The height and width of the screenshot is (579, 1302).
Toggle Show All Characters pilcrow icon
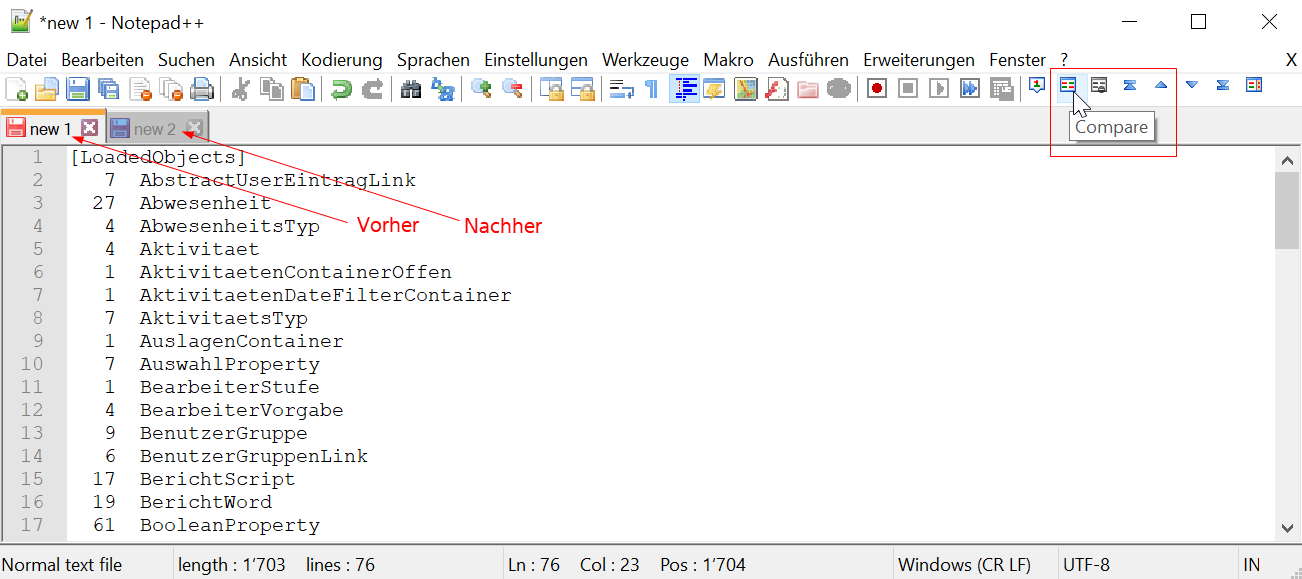[651, 89]
